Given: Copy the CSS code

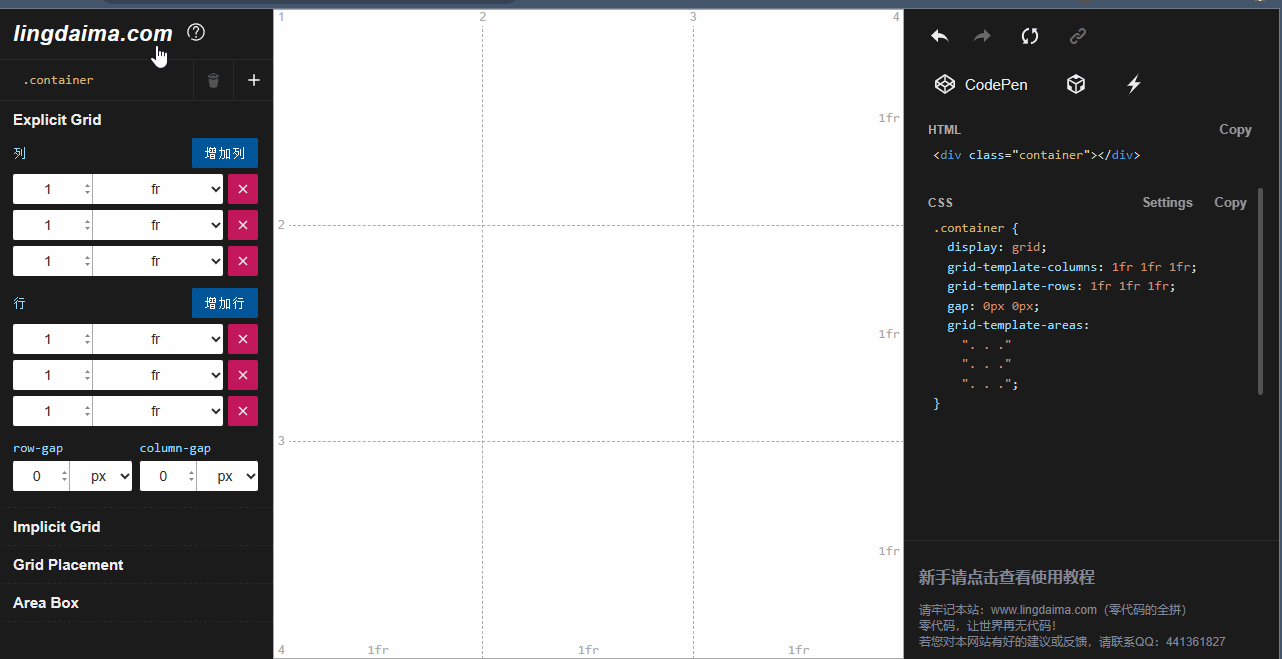Looking at the screenshot, I should point(1230,202).
